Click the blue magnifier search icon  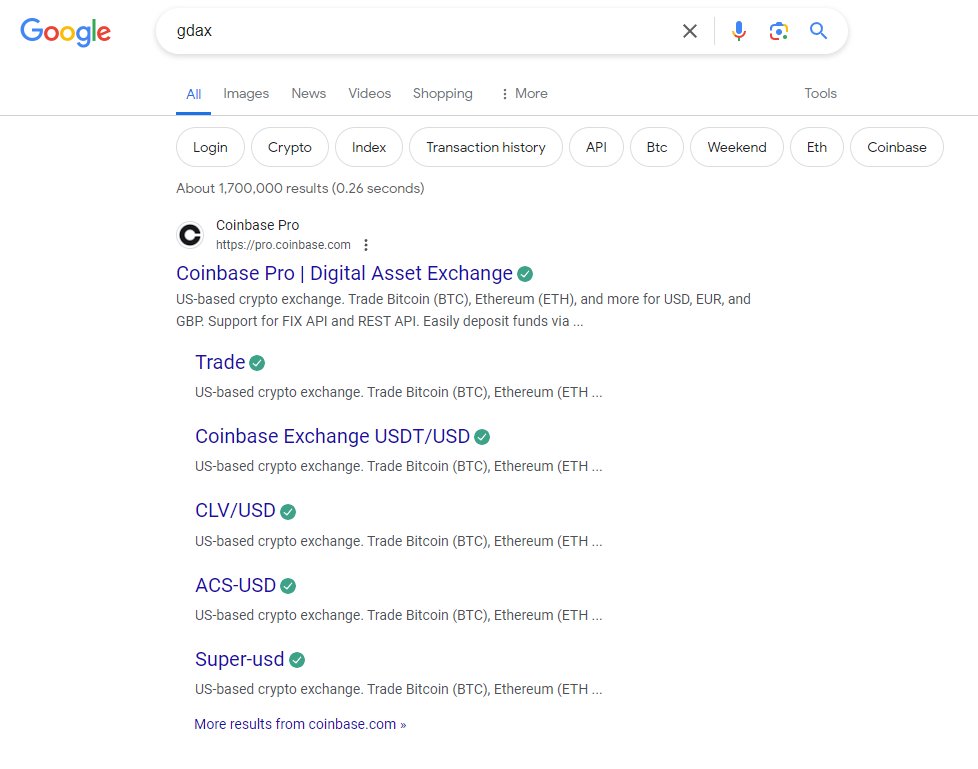tap(818, 31)
